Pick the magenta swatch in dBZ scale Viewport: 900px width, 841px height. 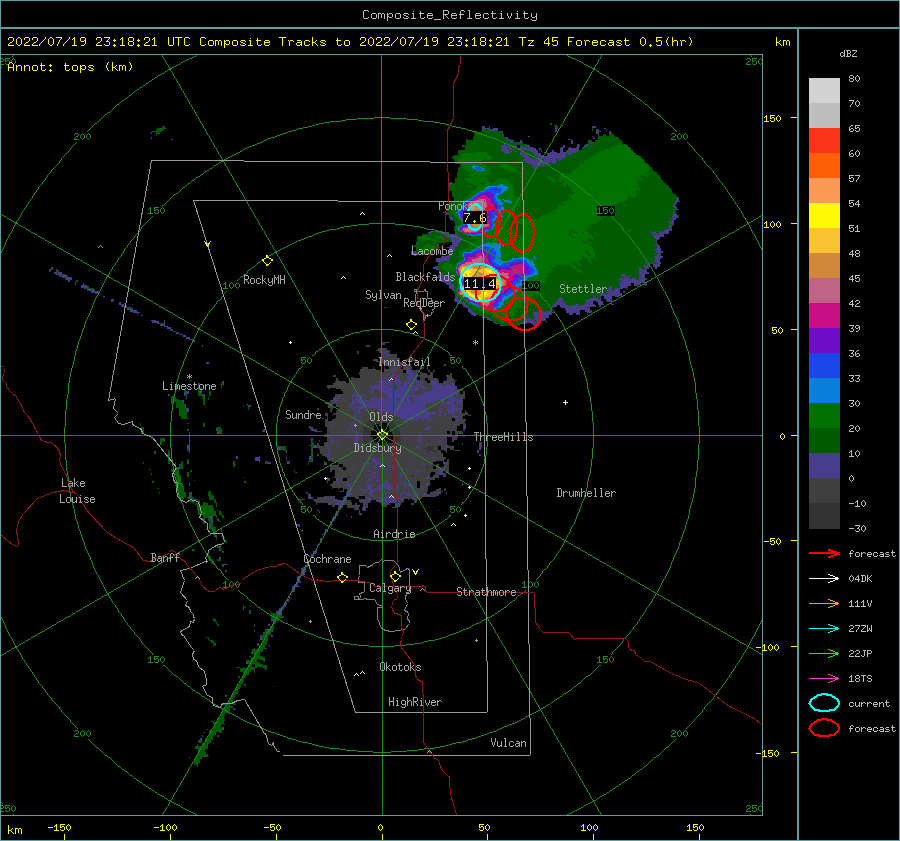coord(824,316)
